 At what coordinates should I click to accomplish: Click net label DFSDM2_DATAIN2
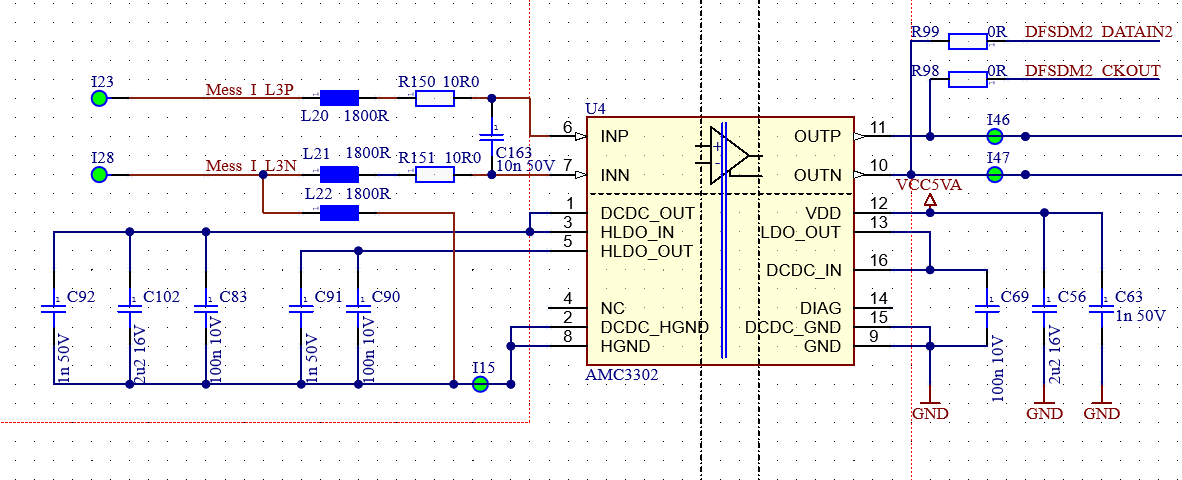pos(1098,32)
